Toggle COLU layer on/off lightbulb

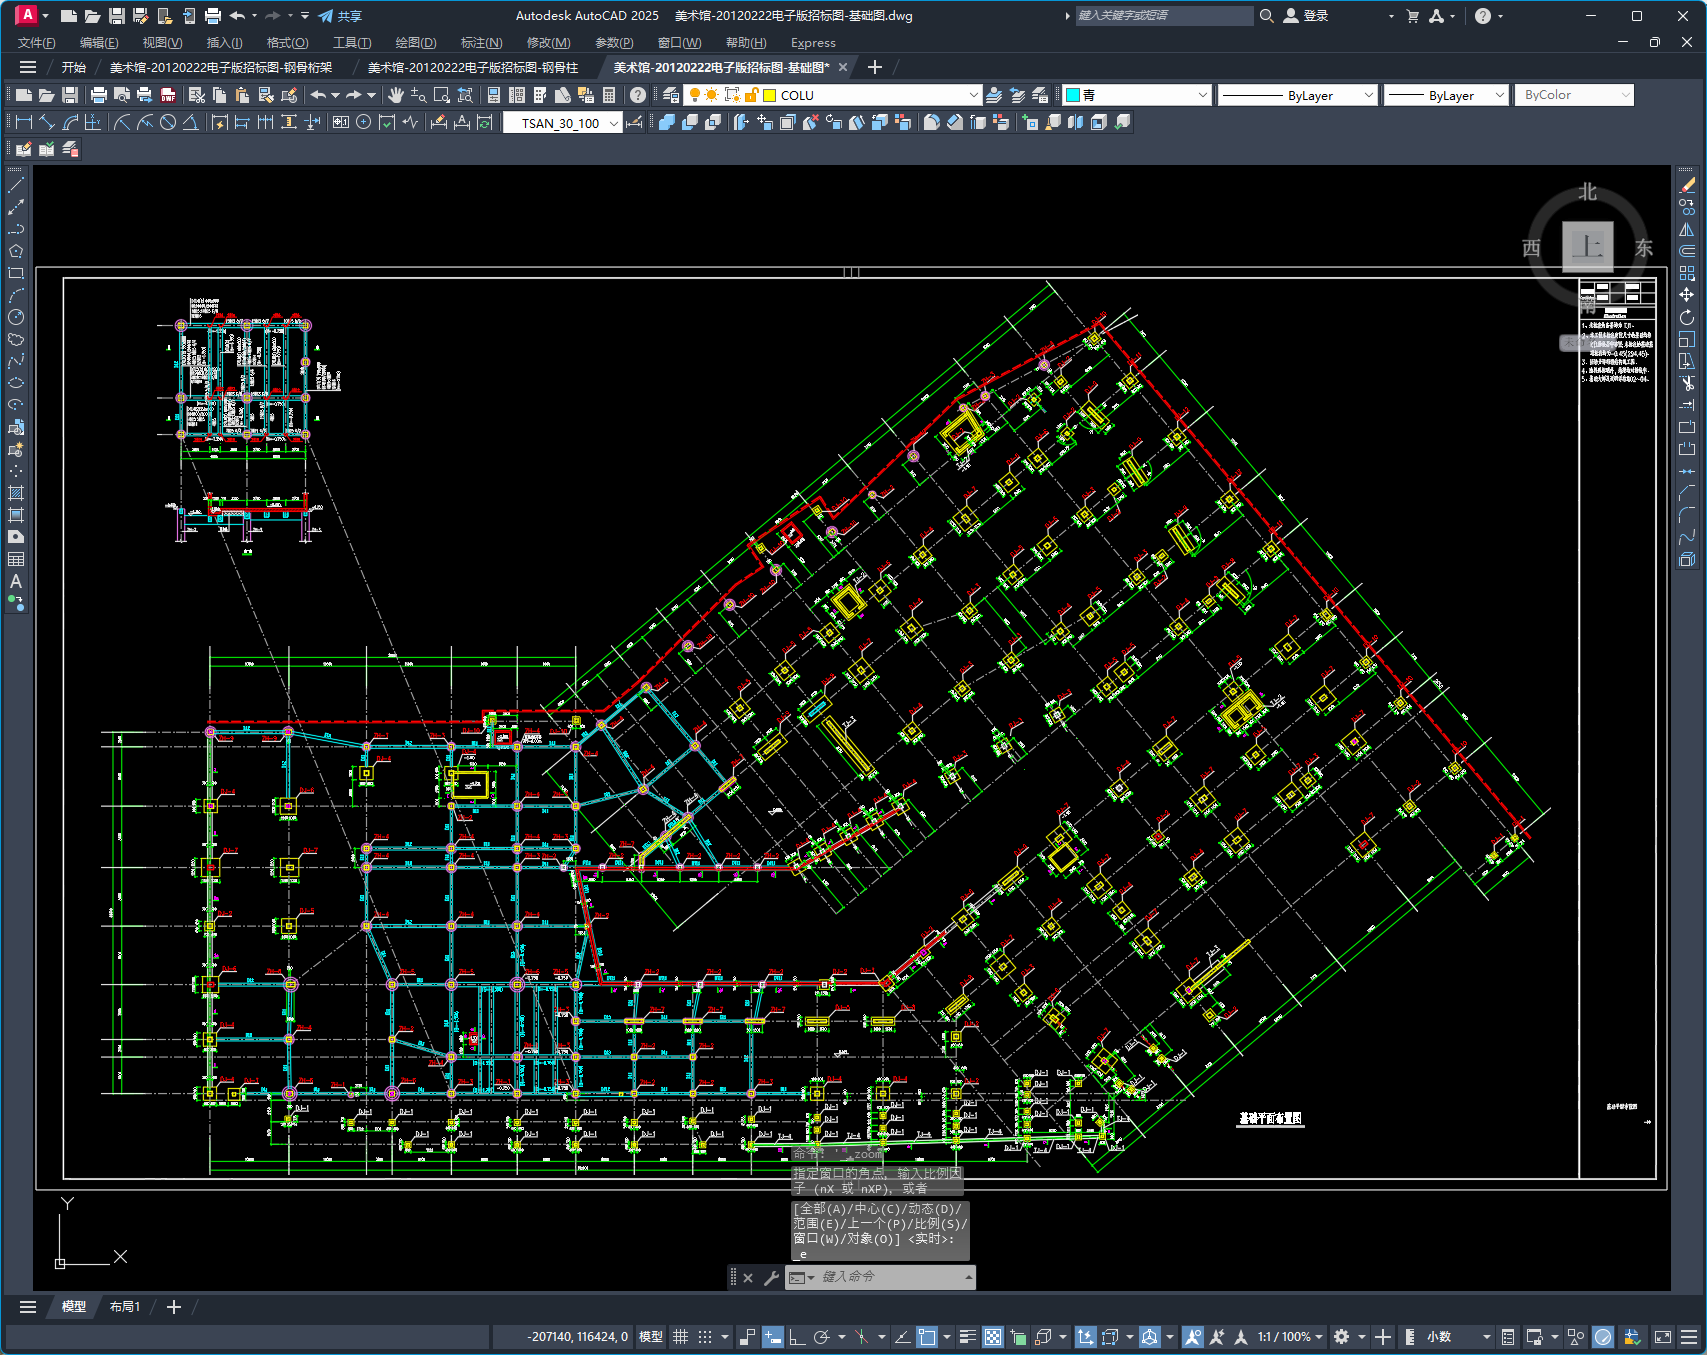tap(695, 95)
